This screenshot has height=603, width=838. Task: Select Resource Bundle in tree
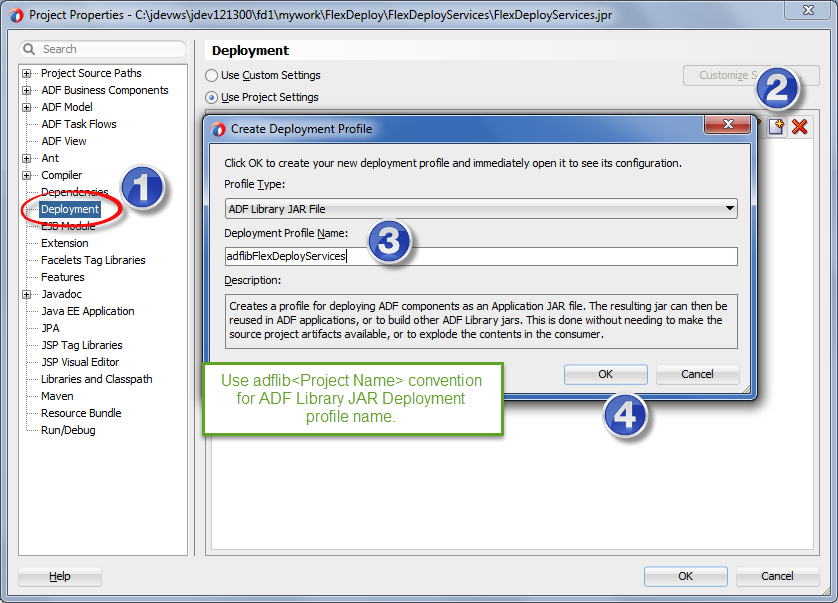81,413
